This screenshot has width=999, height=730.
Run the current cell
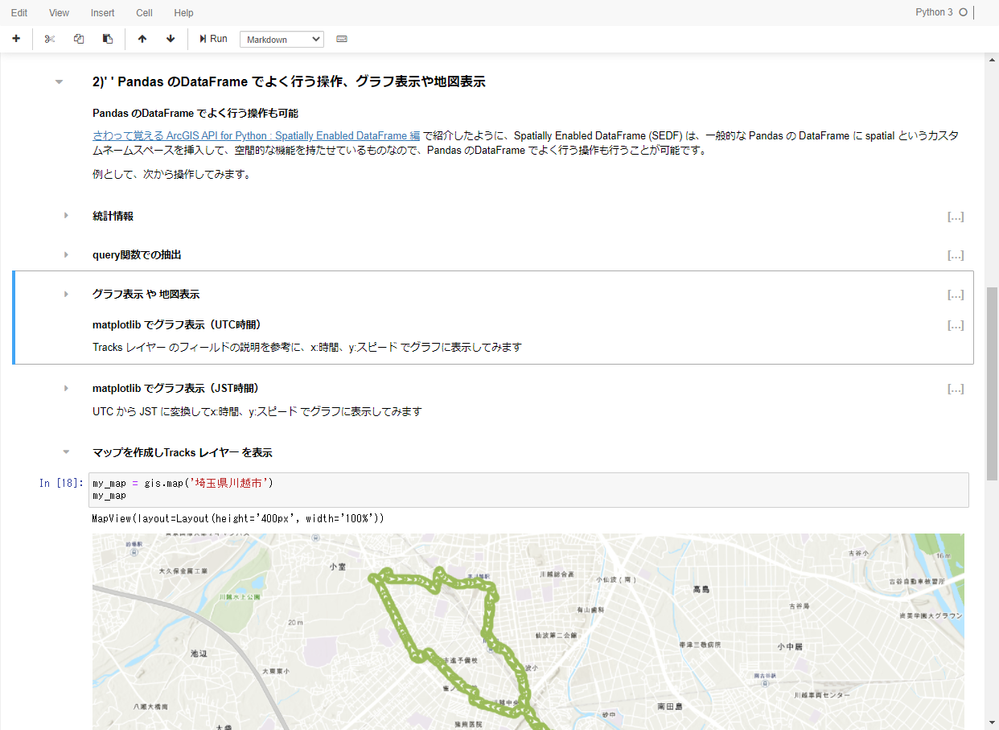[x=213, y=39]
